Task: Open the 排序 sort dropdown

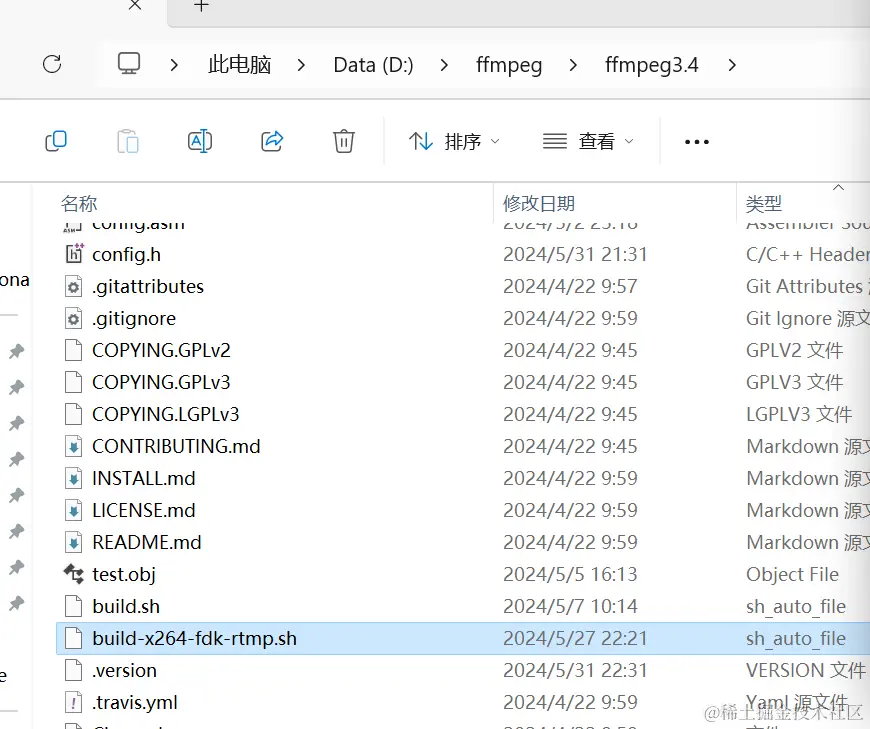Action: (x=454, y=141)
